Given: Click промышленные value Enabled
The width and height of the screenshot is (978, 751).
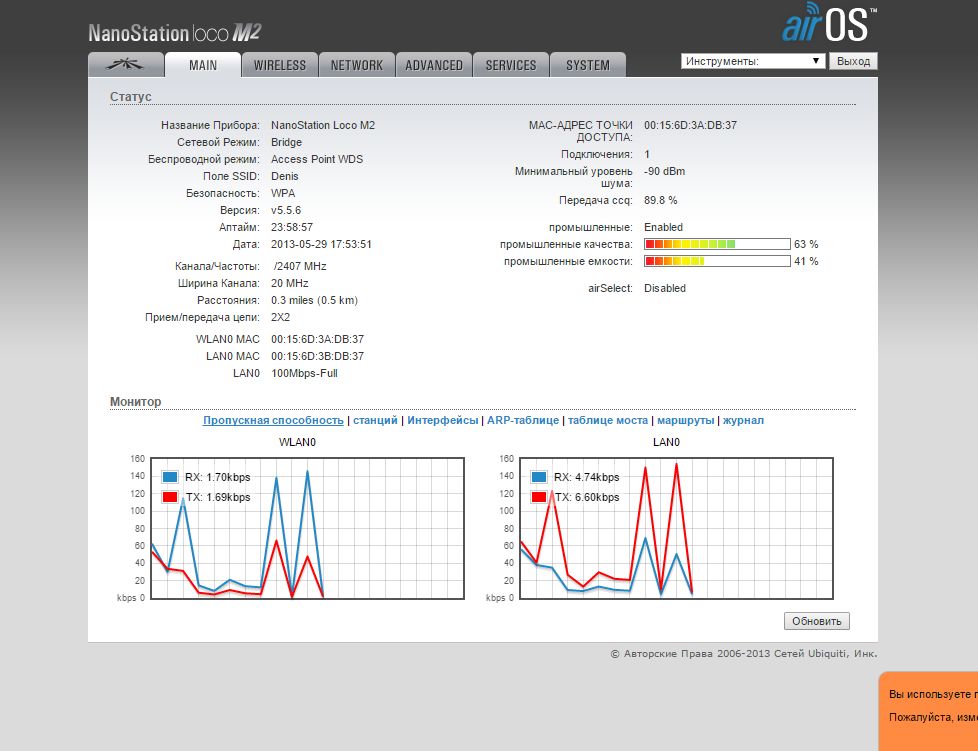Looking at the screenshot, I should point(663,227).
